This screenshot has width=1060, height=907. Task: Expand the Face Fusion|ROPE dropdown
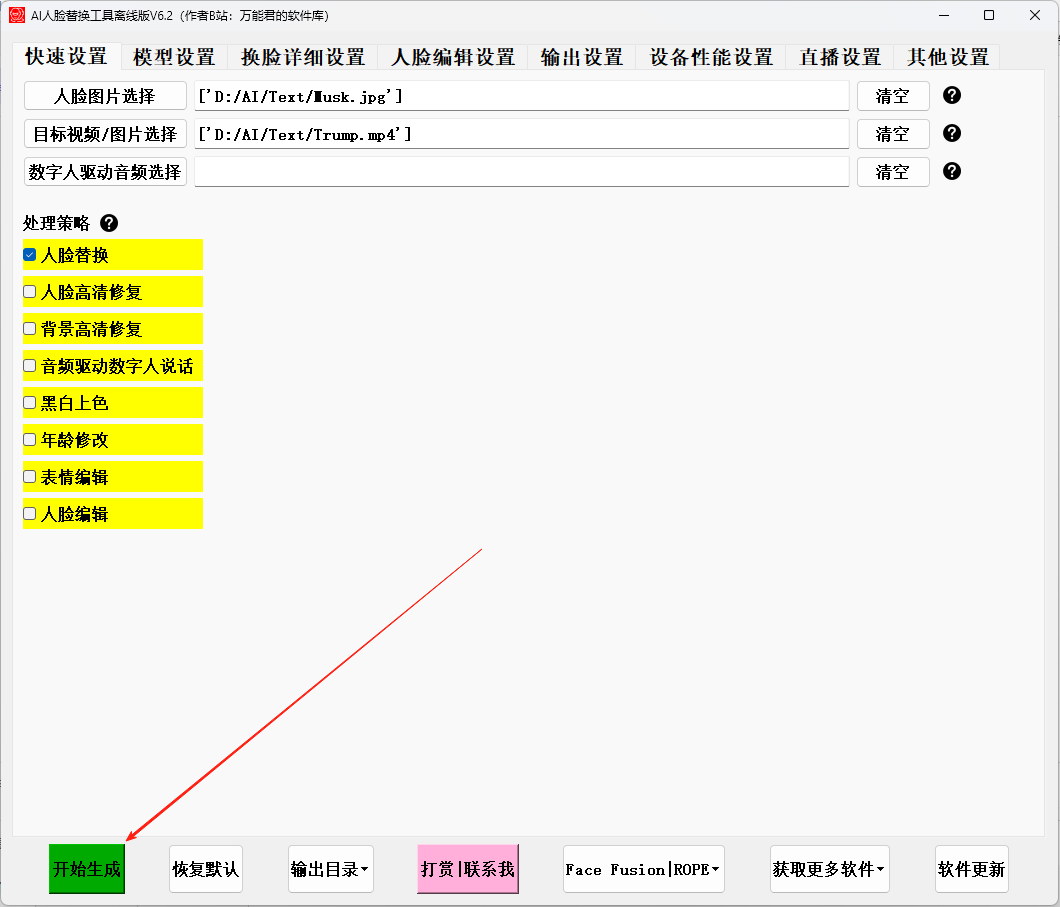(x=643, y=869)
